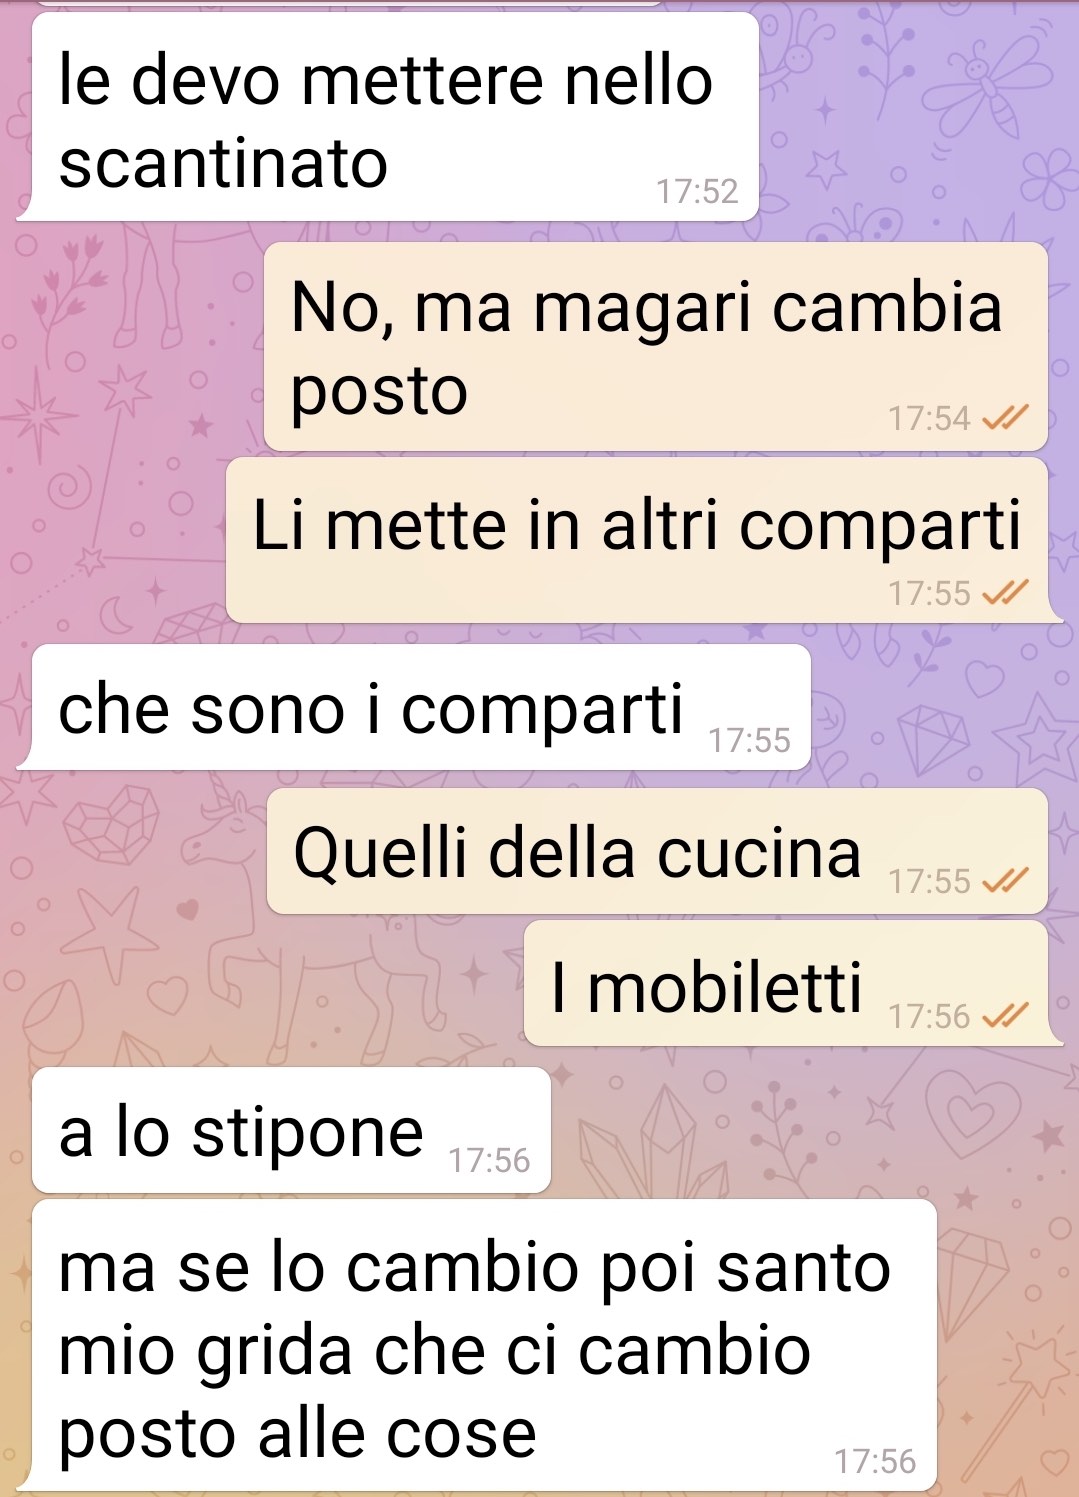Tap the 17:55 timestamp beside 'Quelli della cucina'
Image resolution: width=1079 pixels, height=1497 pixels.
pyautogui.click(x=930, y=882)
